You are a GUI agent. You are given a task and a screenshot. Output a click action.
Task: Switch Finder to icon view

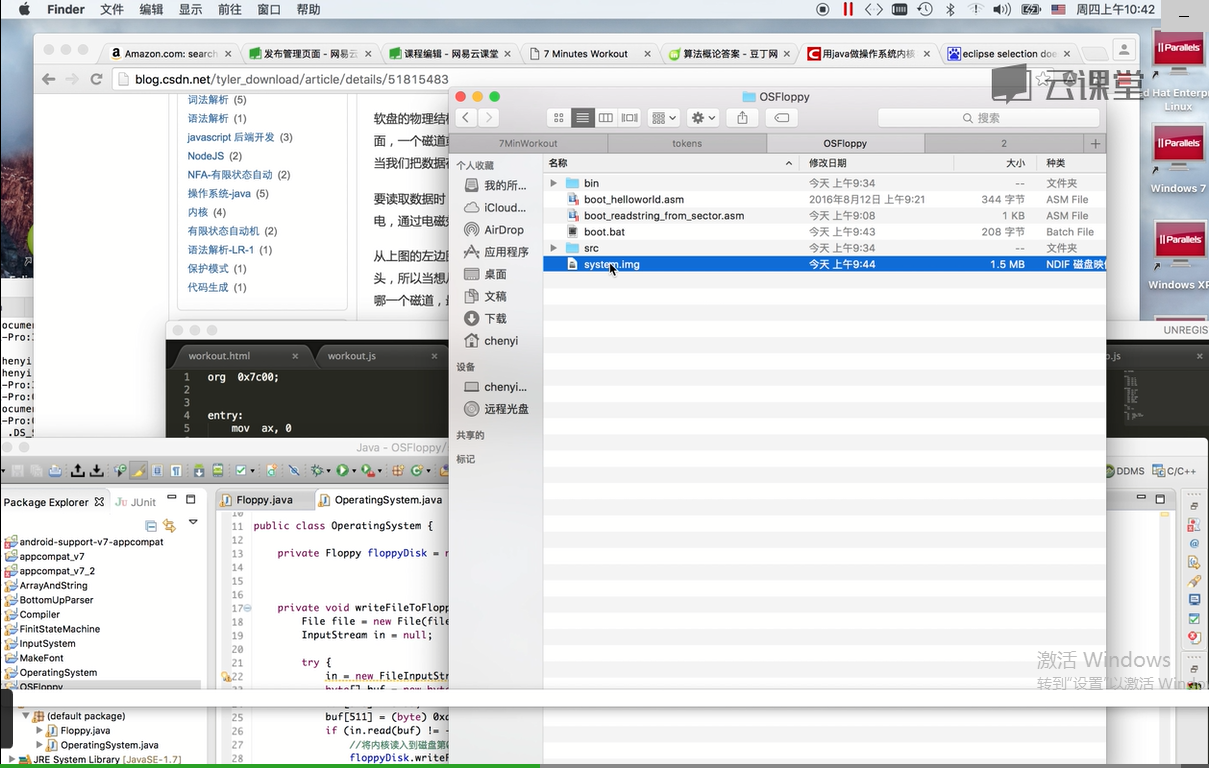[x=559, y=118]
